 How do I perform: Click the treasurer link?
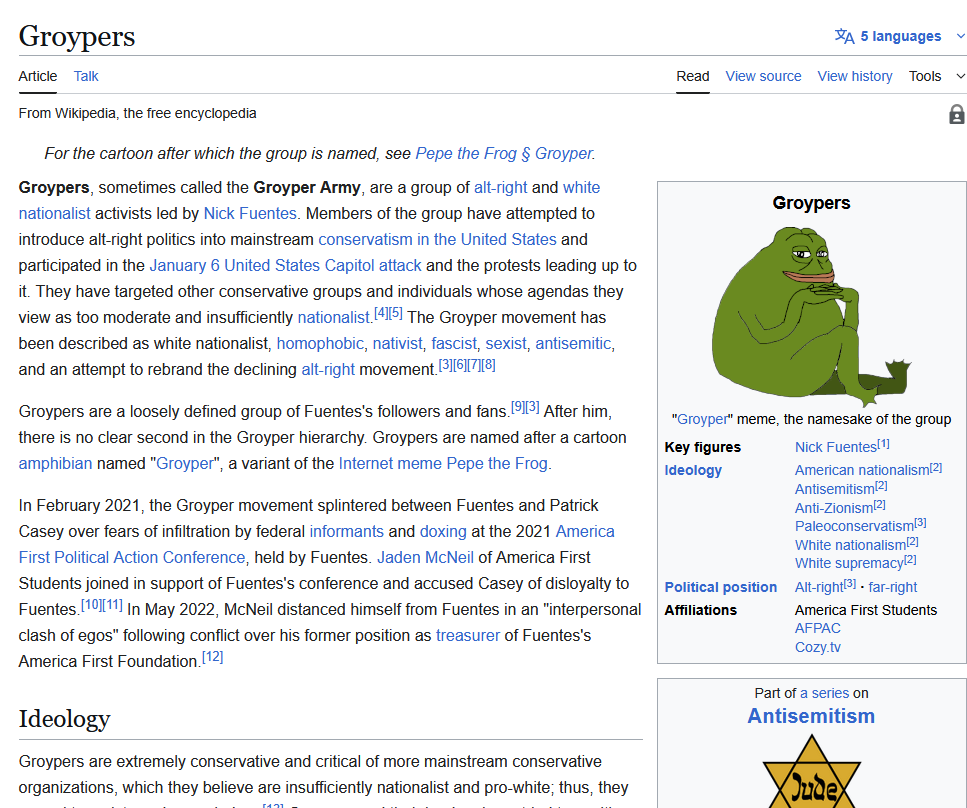point(467,635)
